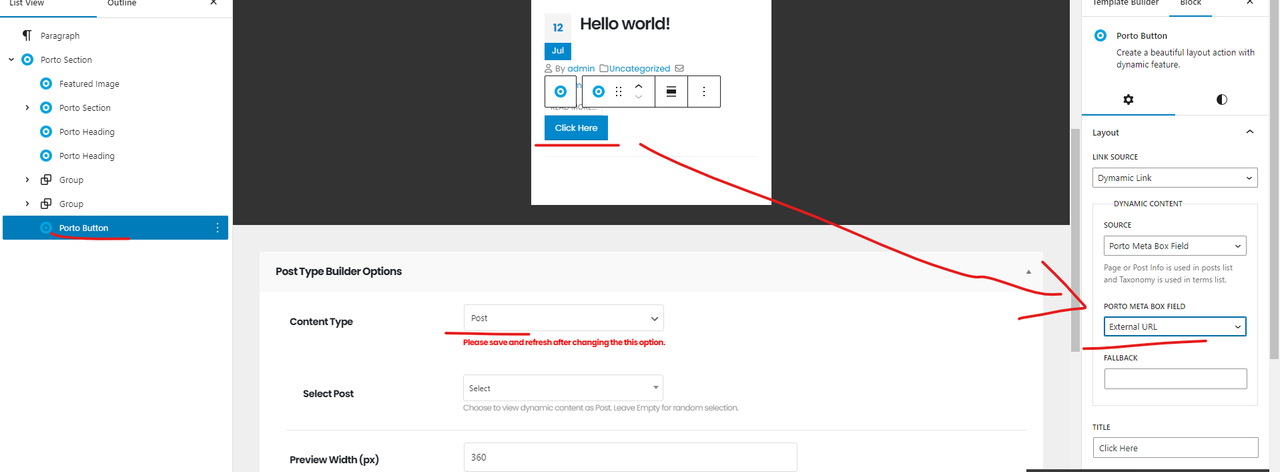Click the nested Porto Section block icon
This screenshot has height=472, width=1280.
pos(46,108)
